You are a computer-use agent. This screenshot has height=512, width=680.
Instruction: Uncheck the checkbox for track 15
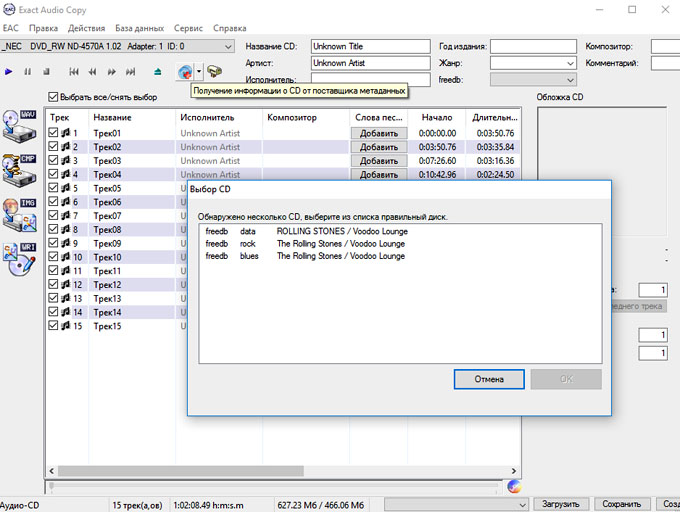(54, 326)
